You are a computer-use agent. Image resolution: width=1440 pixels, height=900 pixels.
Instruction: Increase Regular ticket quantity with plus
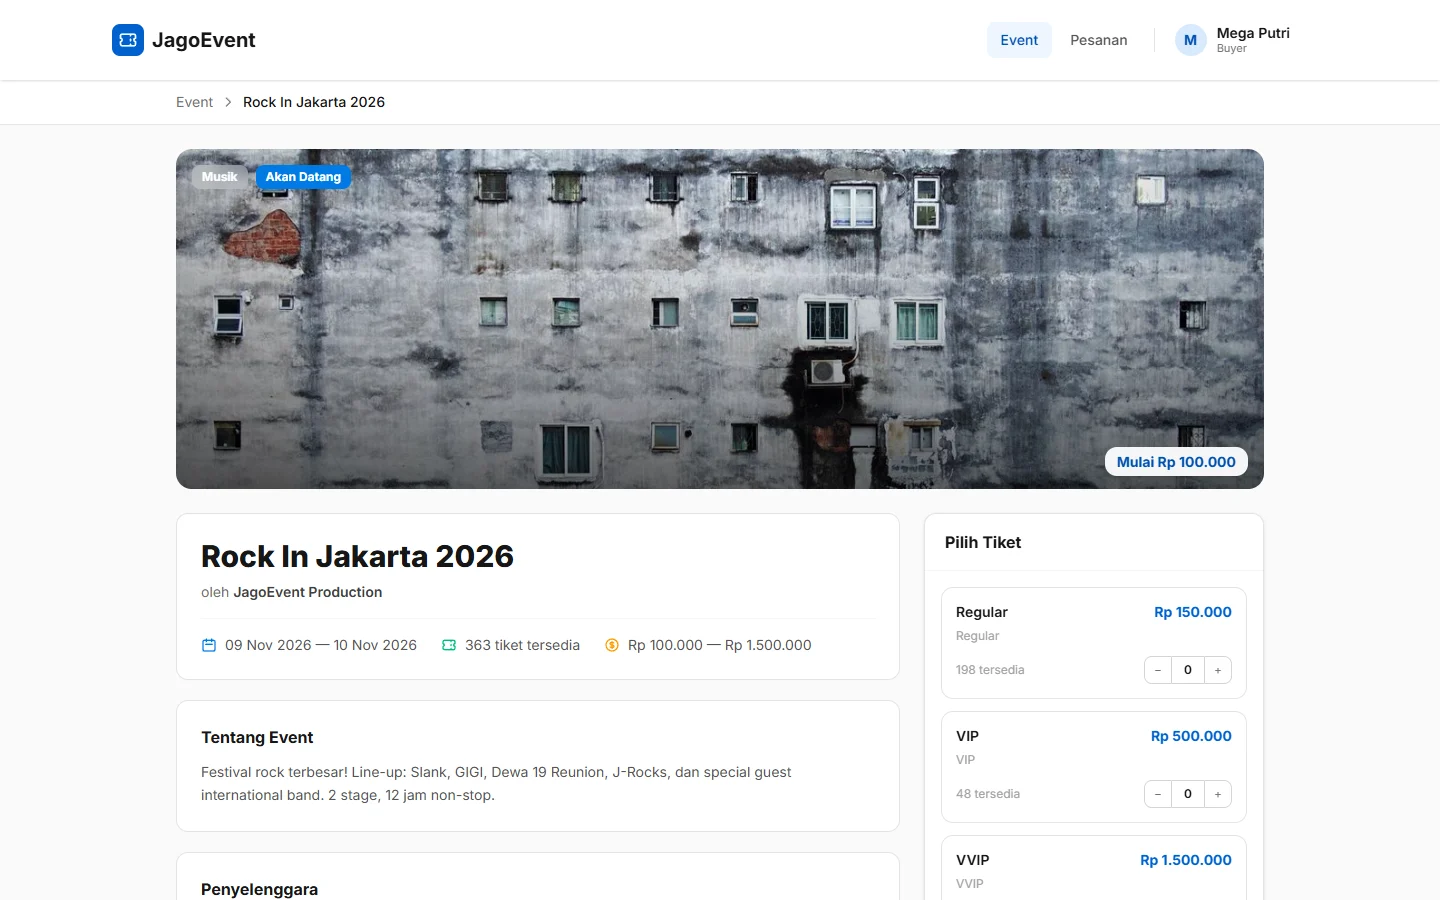[x=1218, y=670]
